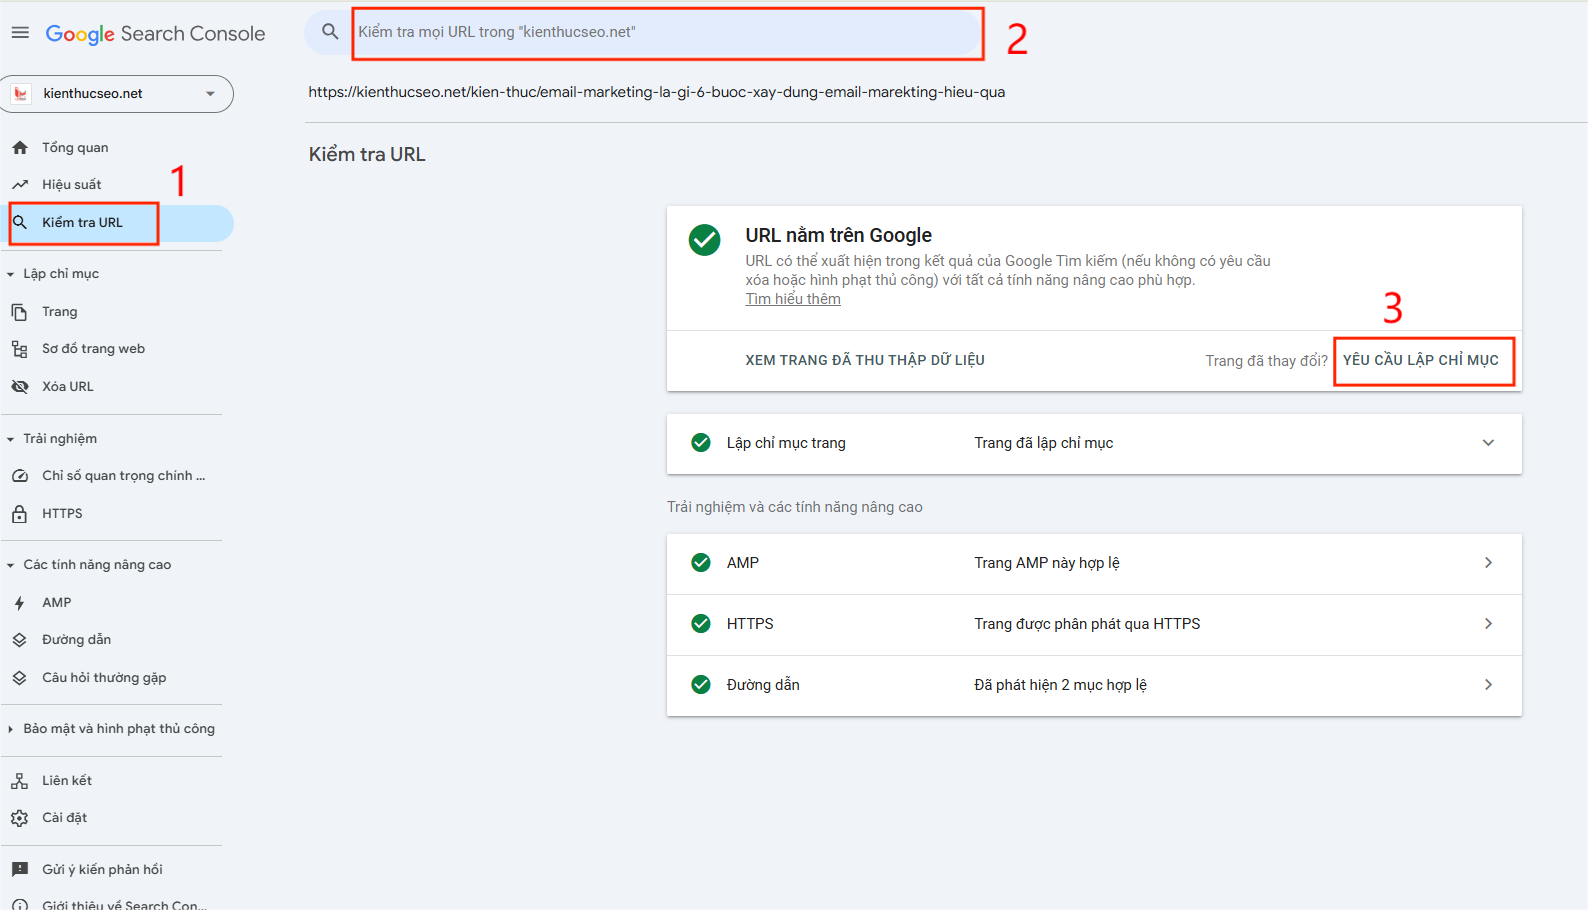
Task: Click the gear icon beside Cài đặt
Action: [x=20, y=818]
